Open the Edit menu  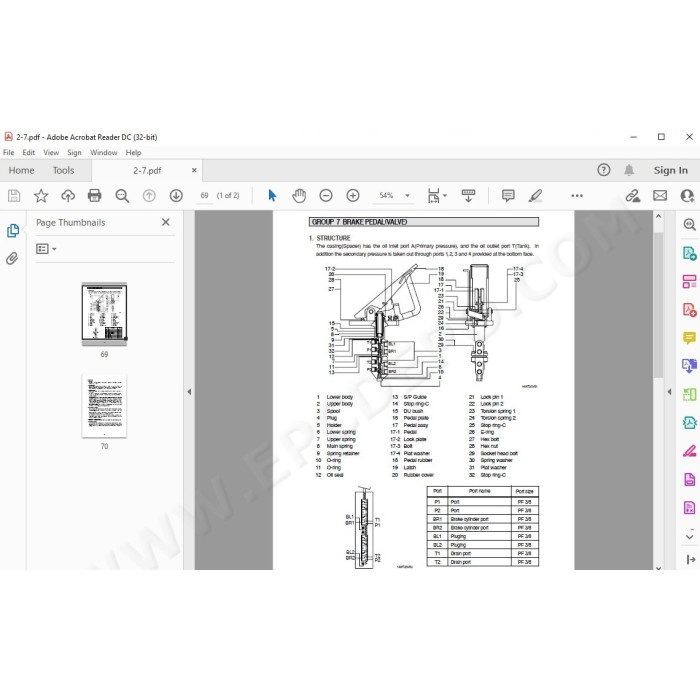29,152
